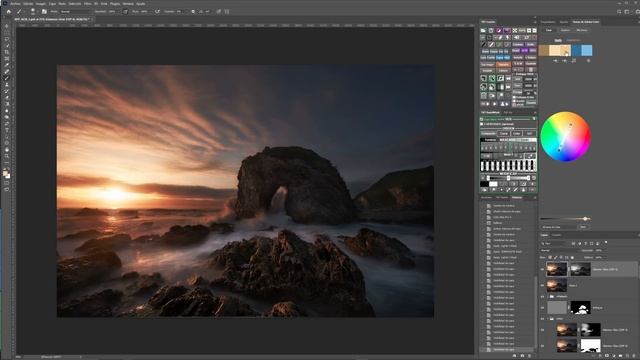Toggle visibility of the second layer group

pyautogui.click(x=542, y=319)
